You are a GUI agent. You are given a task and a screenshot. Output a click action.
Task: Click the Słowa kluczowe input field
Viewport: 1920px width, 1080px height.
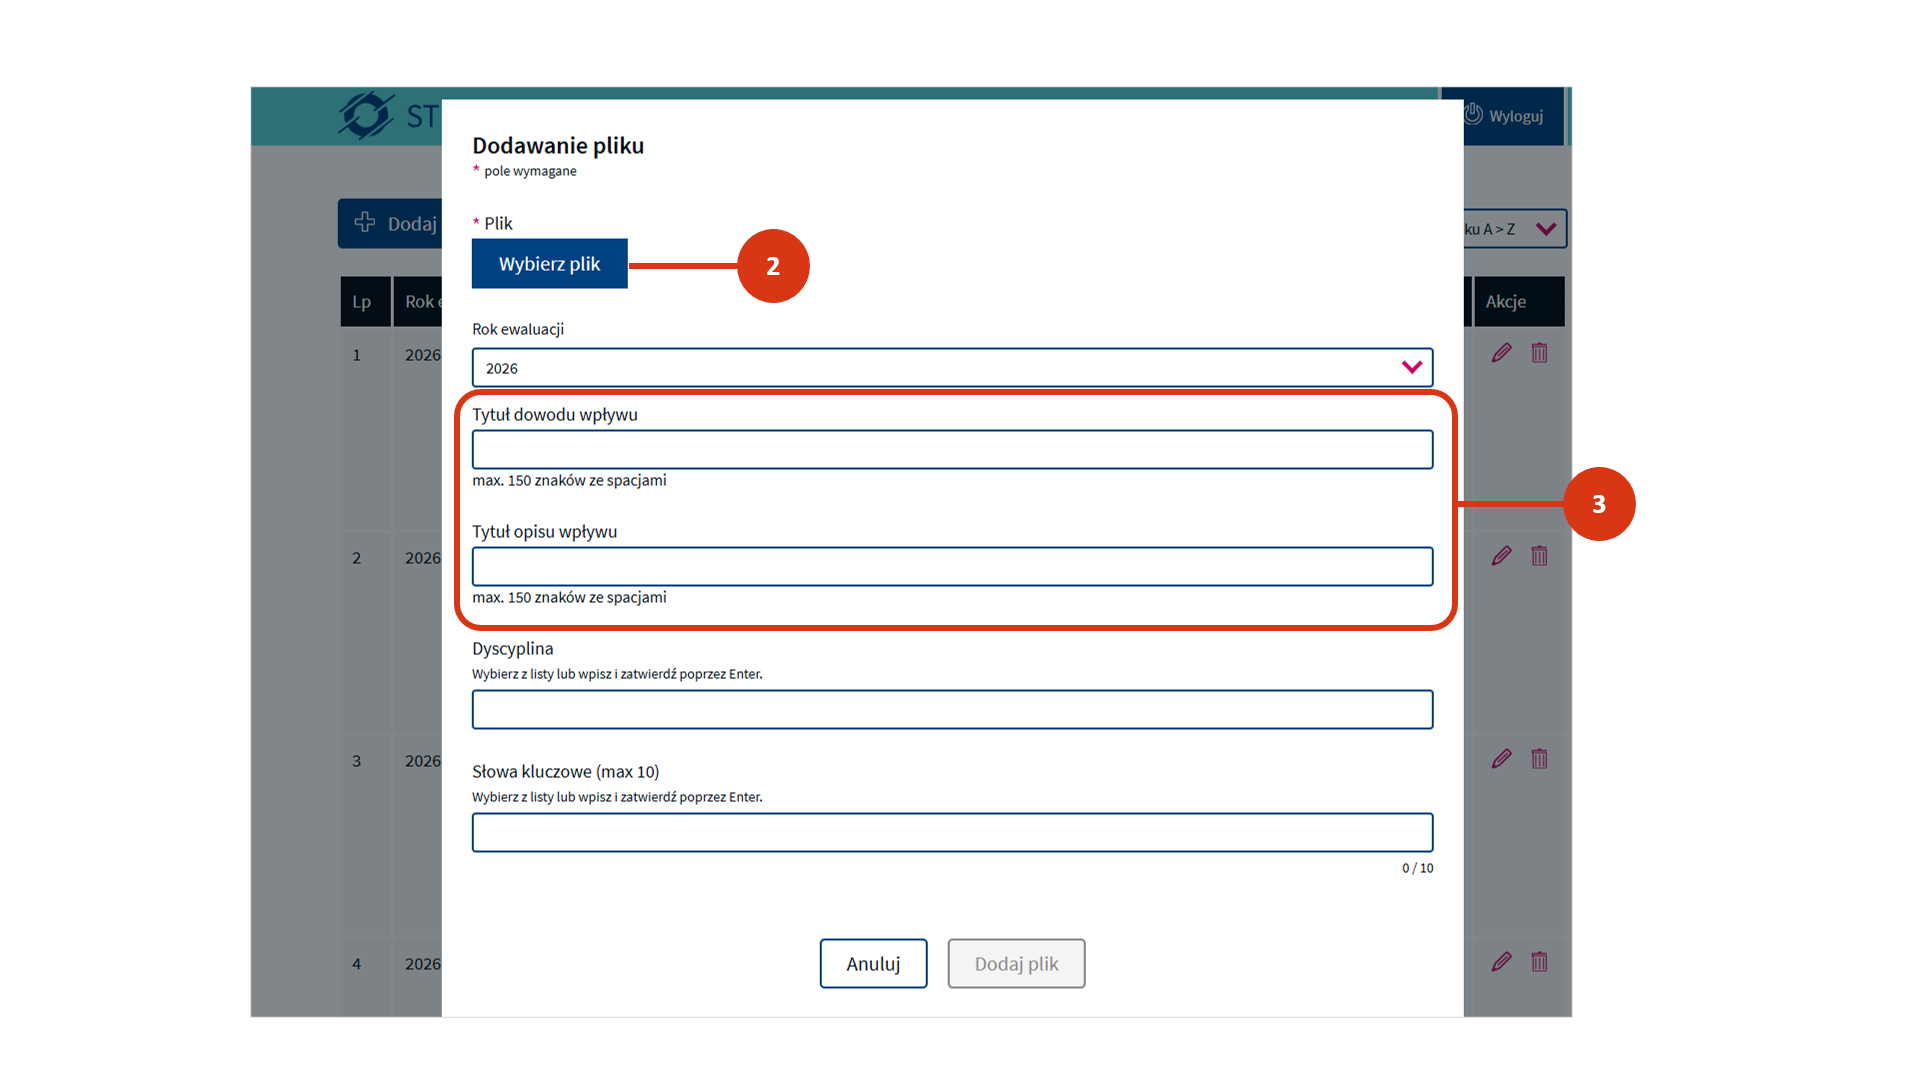(951, 832)
